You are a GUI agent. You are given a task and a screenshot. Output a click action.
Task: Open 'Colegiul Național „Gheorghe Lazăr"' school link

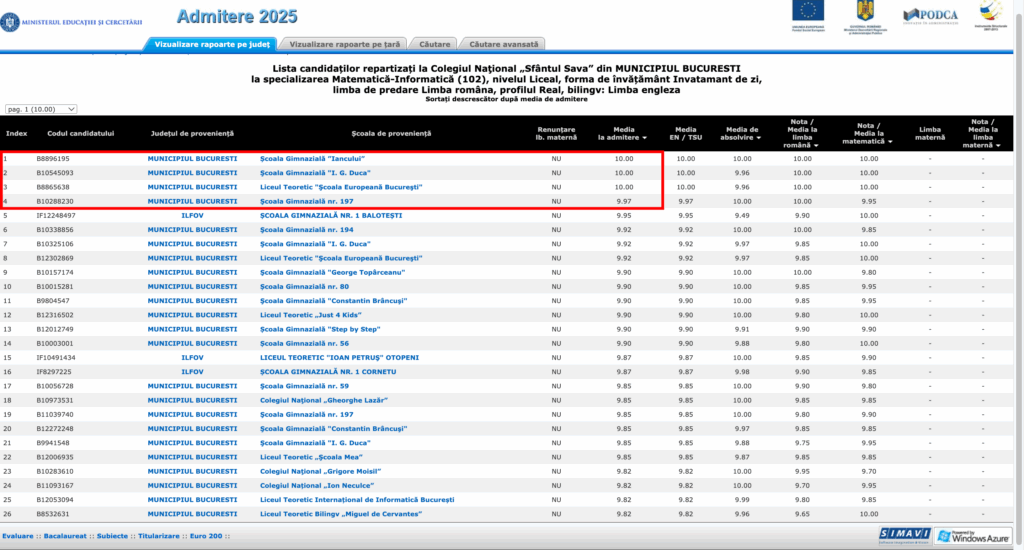[324, 400]
